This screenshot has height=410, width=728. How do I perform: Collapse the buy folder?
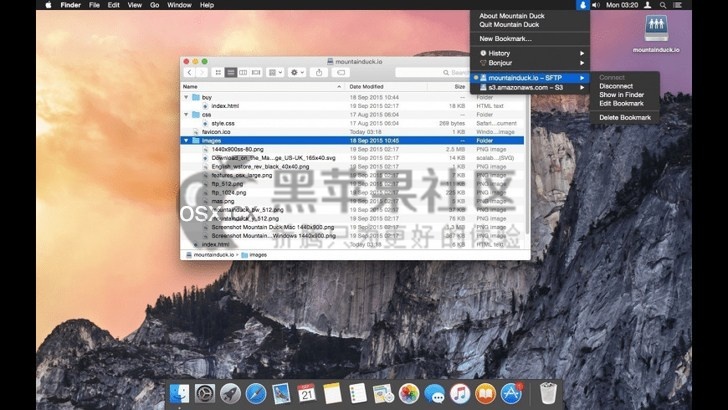click(186, 98)
